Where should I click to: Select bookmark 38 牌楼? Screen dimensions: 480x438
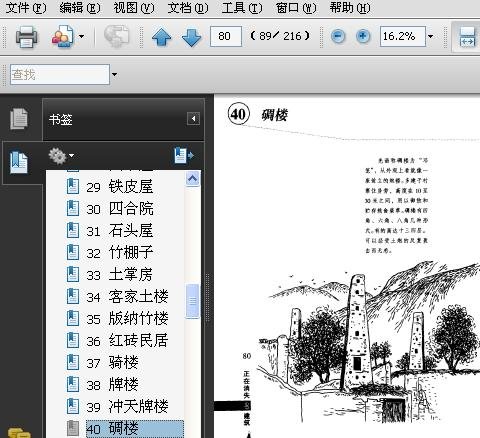[112, 385]
